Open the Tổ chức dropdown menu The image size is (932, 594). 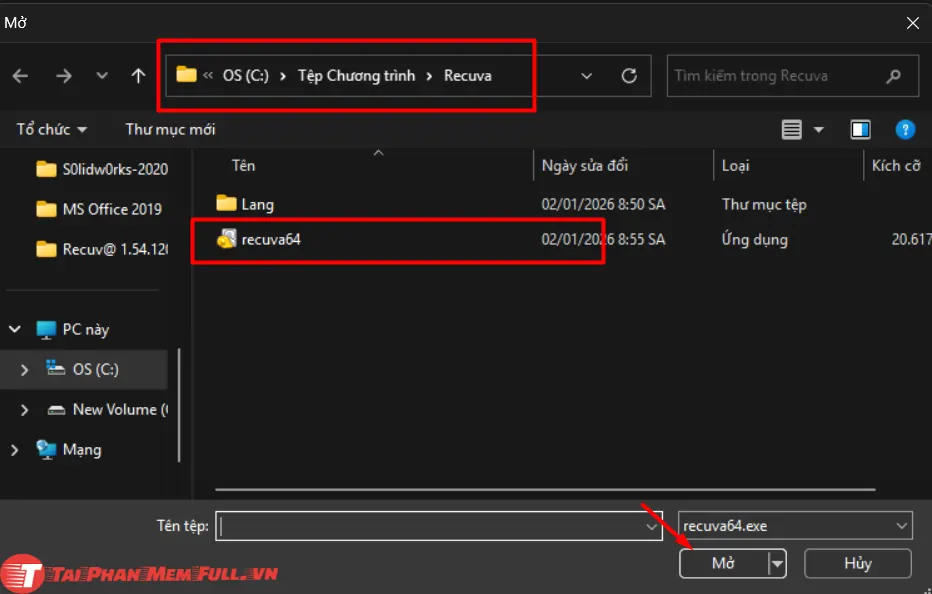click(48, 128)
